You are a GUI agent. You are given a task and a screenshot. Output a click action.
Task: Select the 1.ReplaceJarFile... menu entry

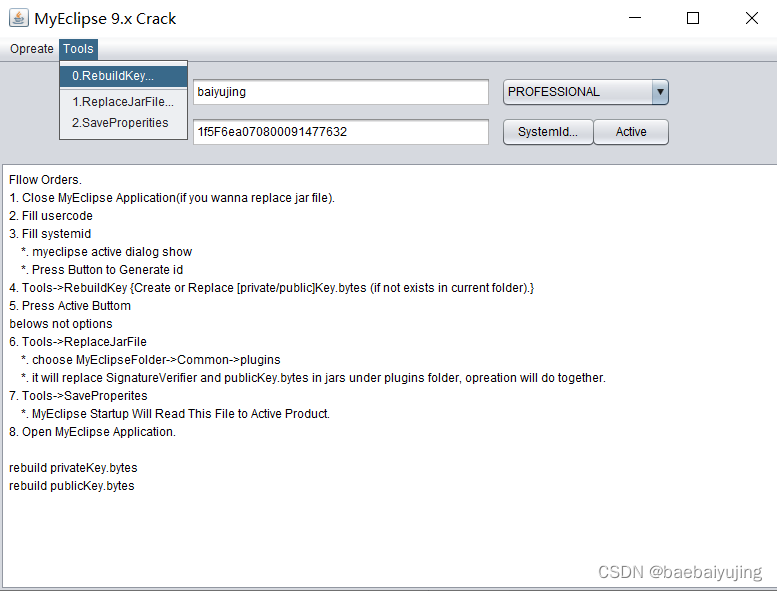click(x=123, y=102)
